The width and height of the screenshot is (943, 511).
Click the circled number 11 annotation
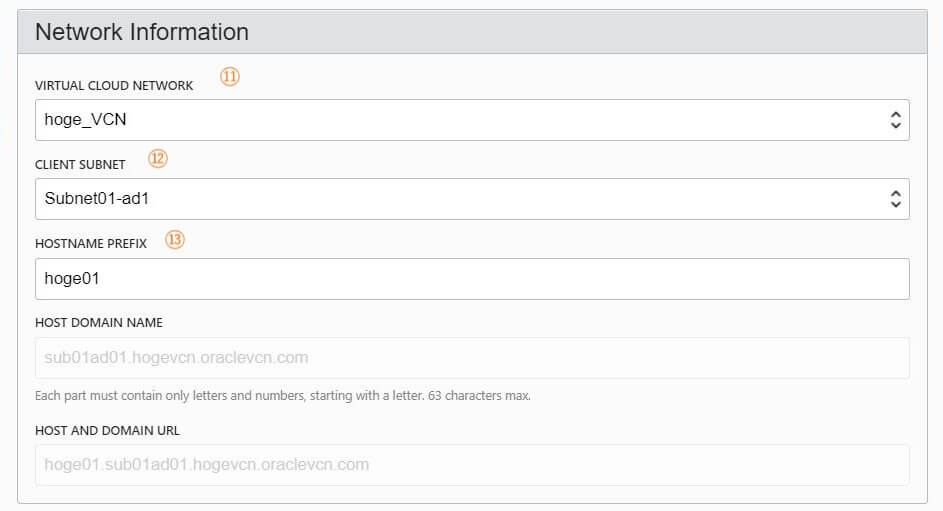230,76
